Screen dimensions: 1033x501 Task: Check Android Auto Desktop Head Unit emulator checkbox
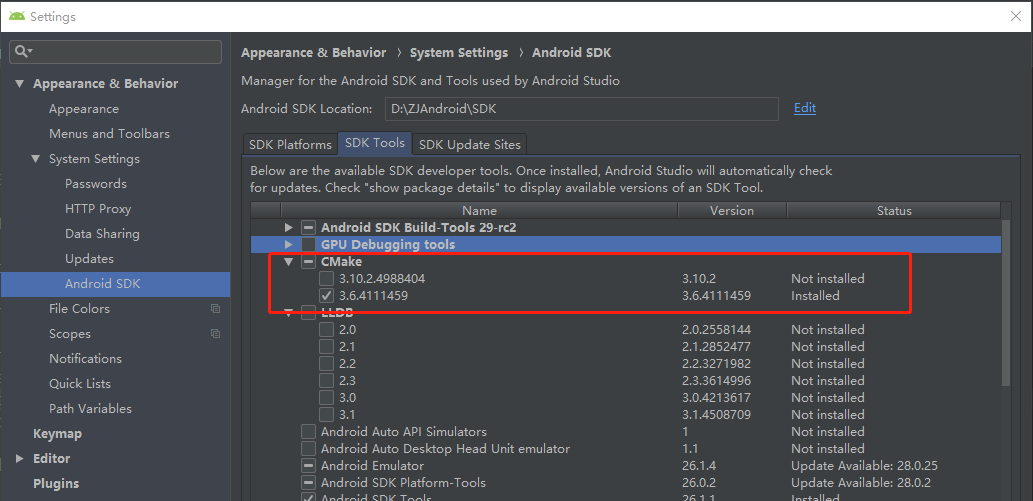point(308,449)
